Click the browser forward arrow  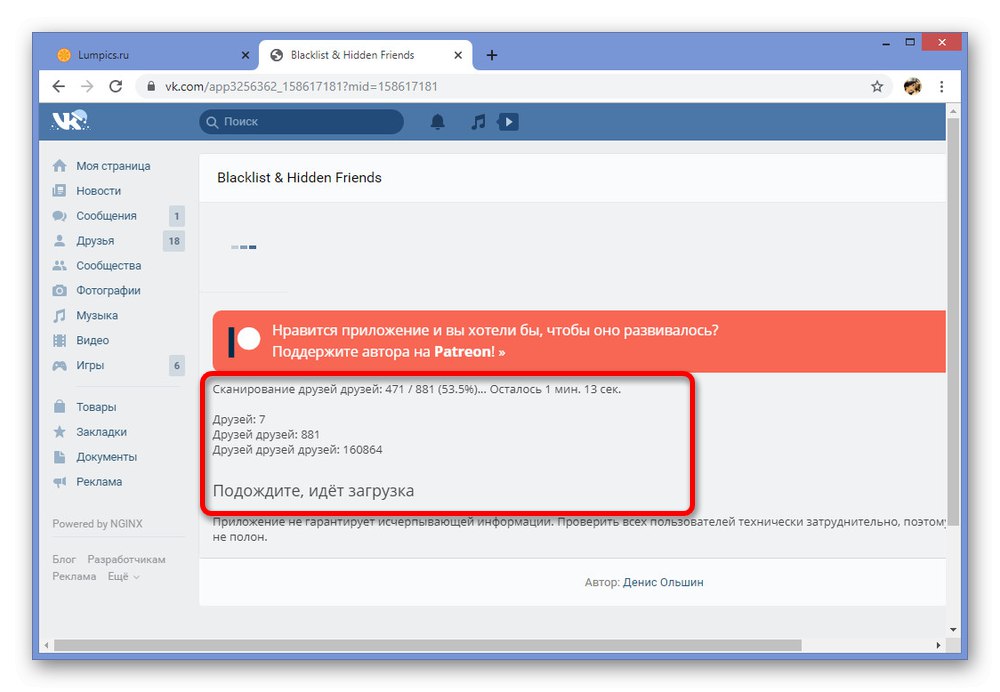(87, 86)
